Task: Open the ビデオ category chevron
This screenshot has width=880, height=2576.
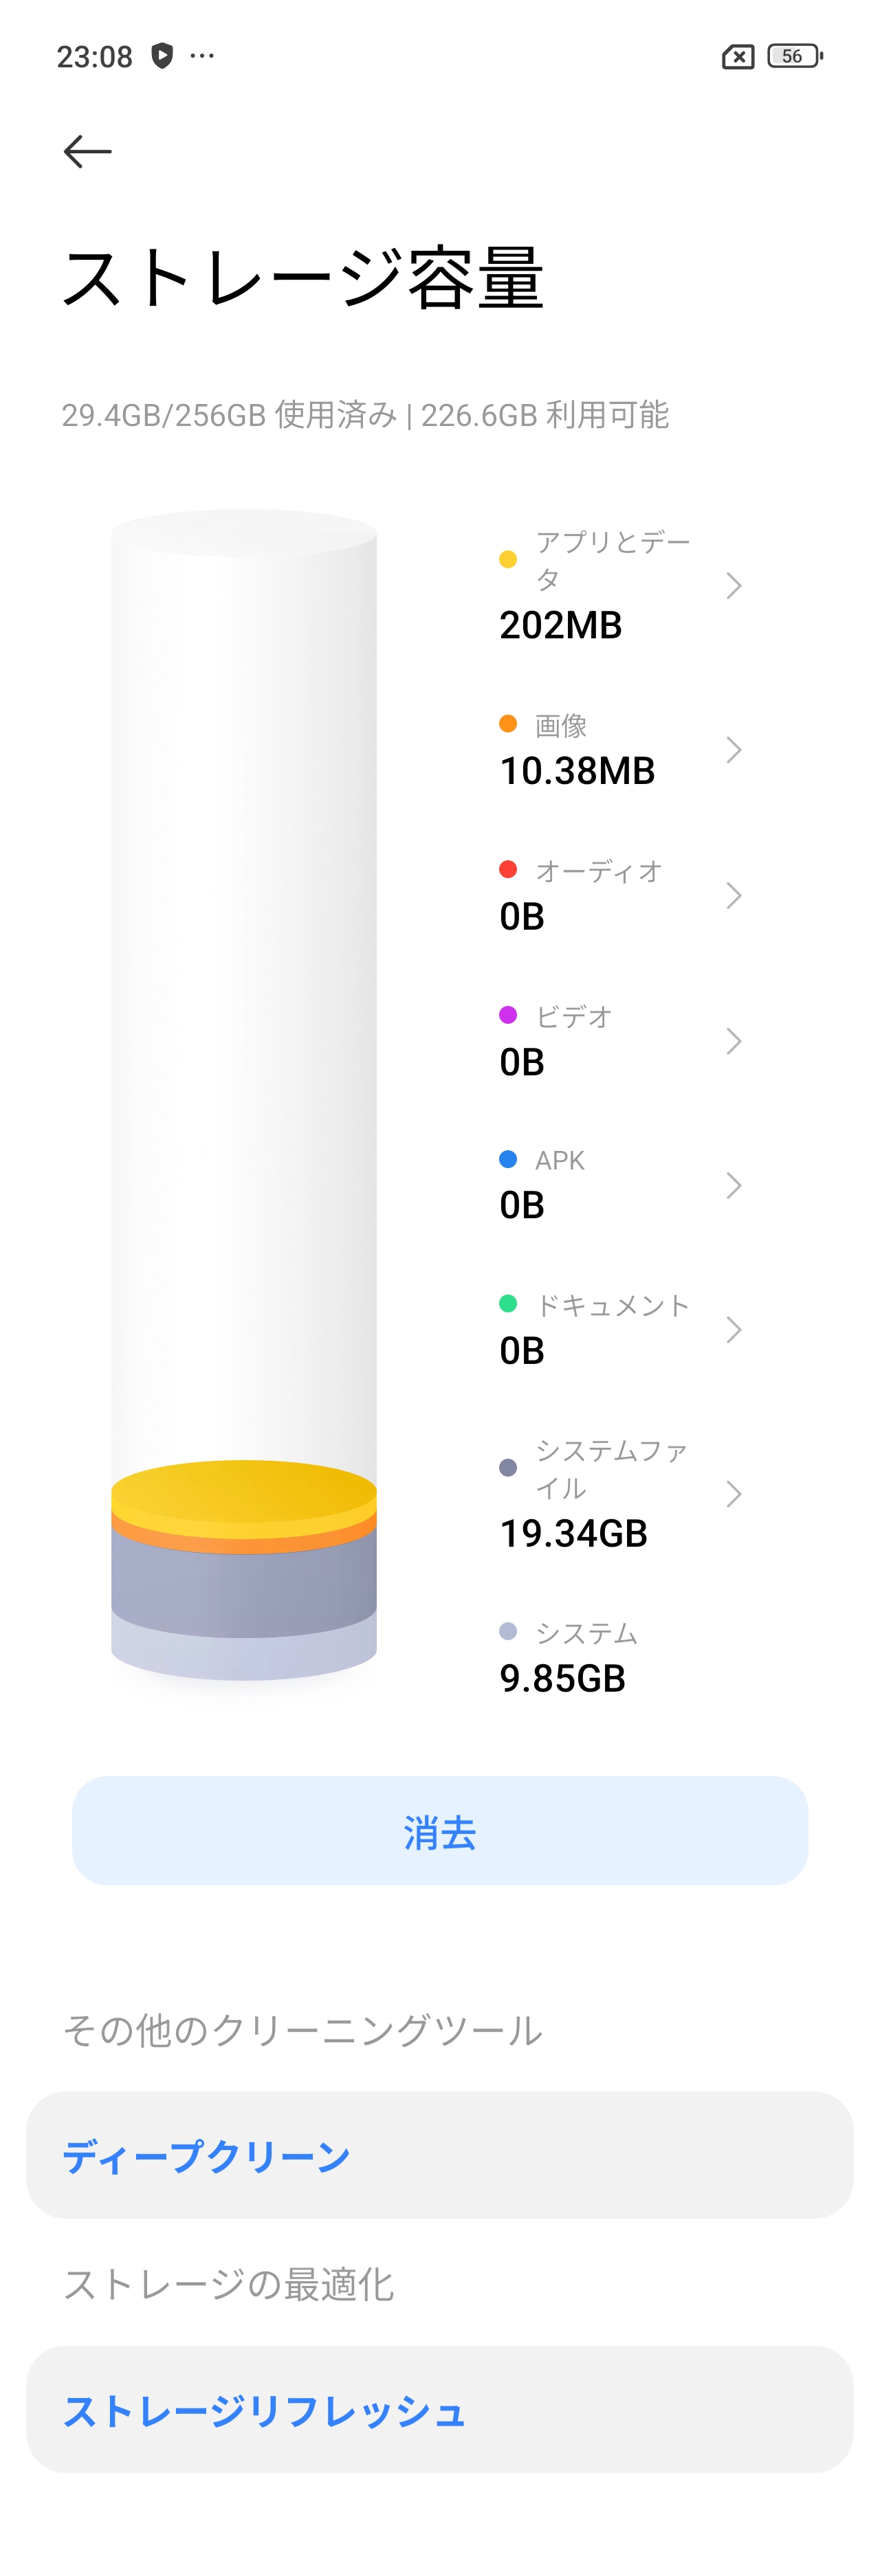Action: [x=733, y=1041]
